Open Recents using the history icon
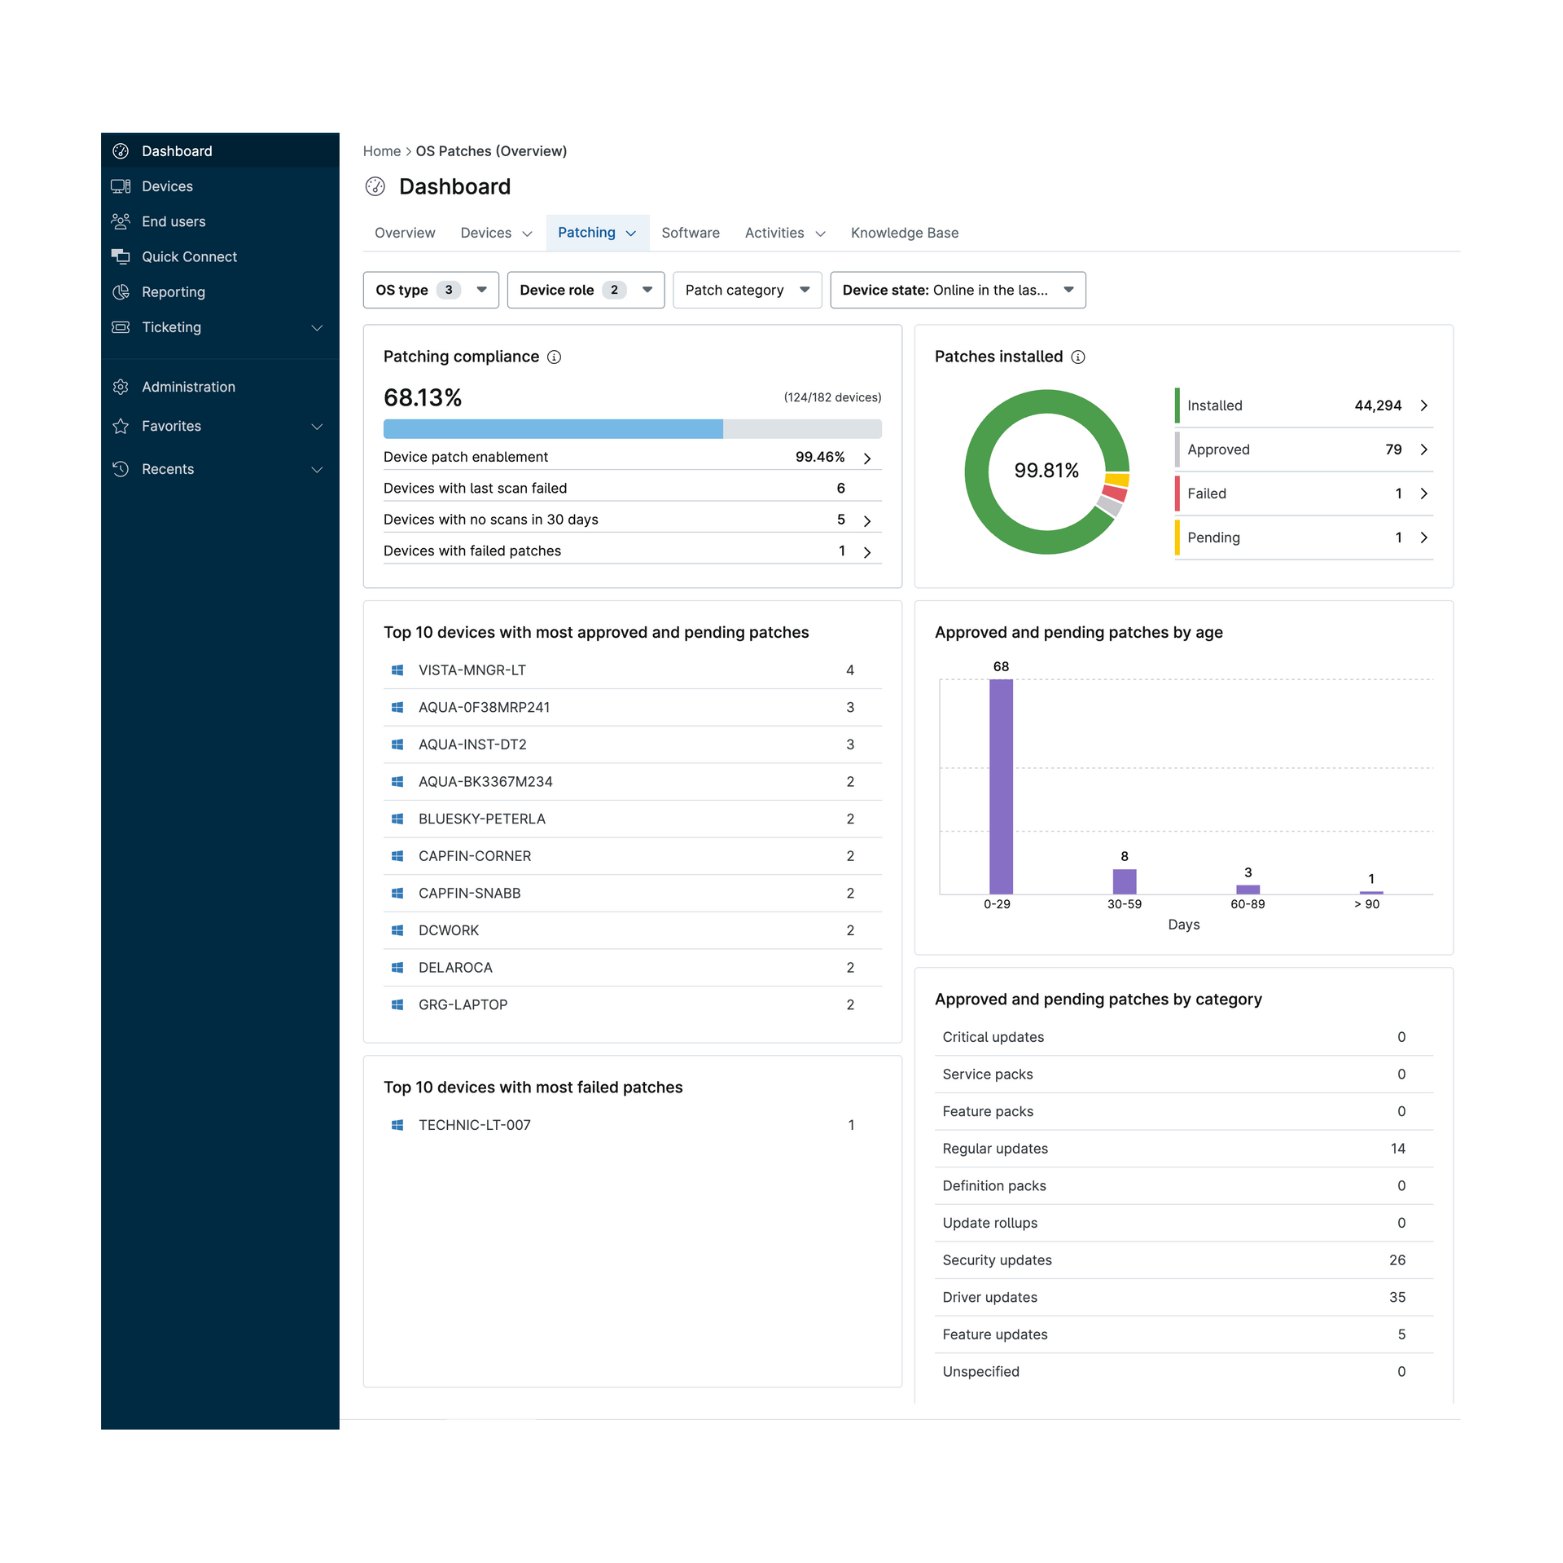This screenshot has width=1563, height=1563. [121, 468]
